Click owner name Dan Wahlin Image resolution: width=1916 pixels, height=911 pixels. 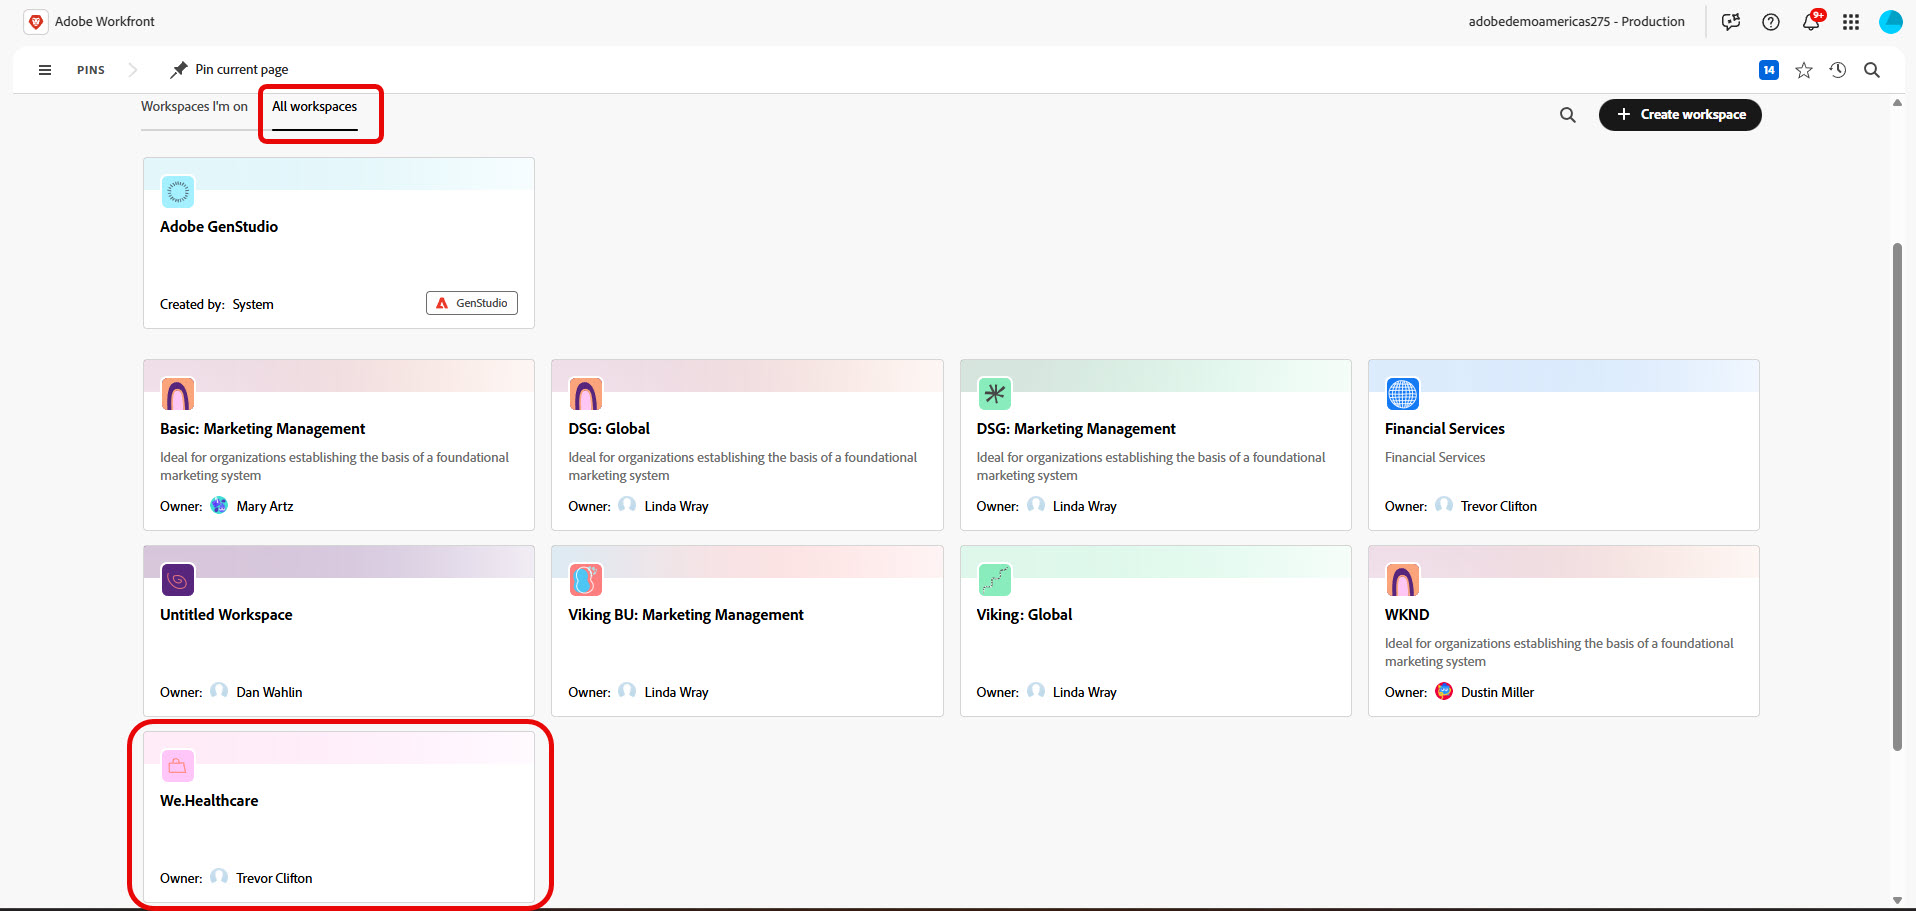[269, 693]
